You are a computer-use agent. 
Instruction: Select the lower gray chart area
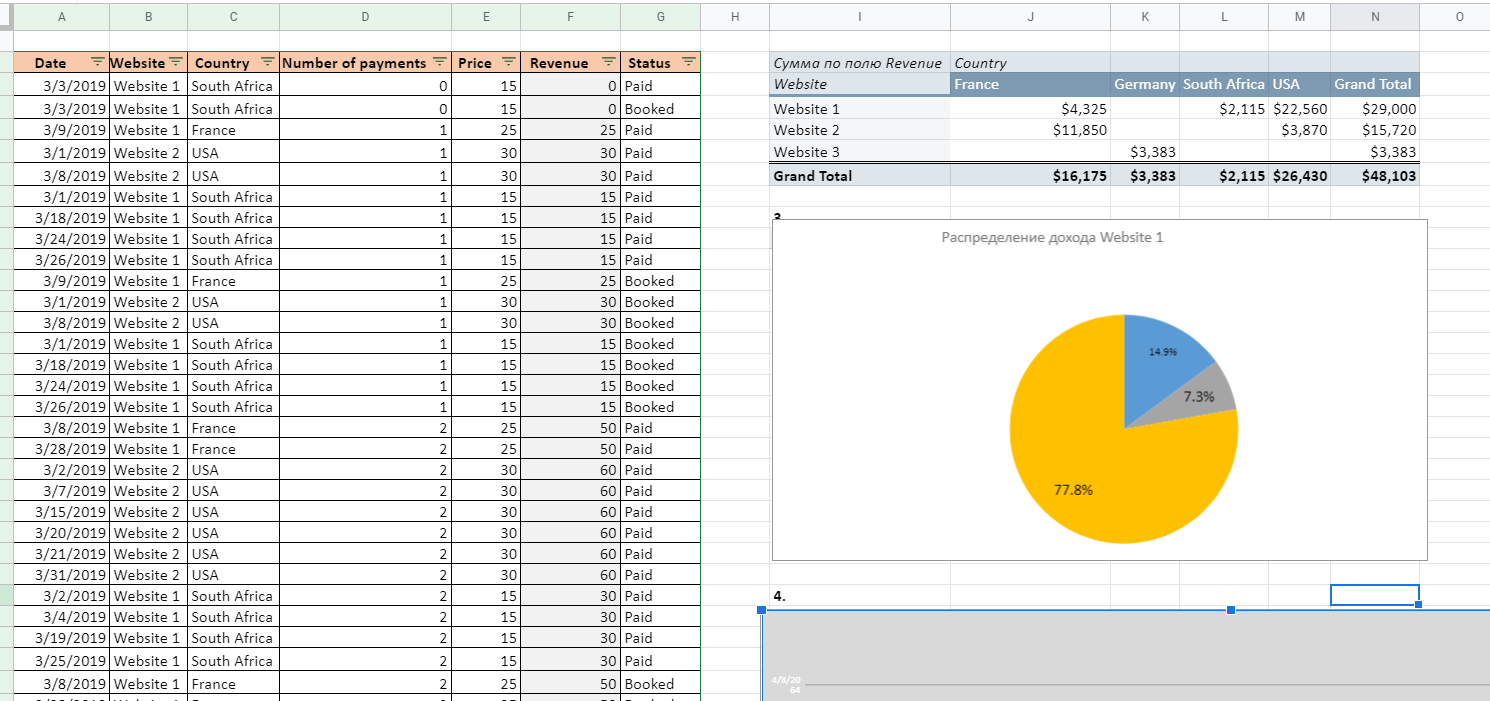coord(1126,655)
